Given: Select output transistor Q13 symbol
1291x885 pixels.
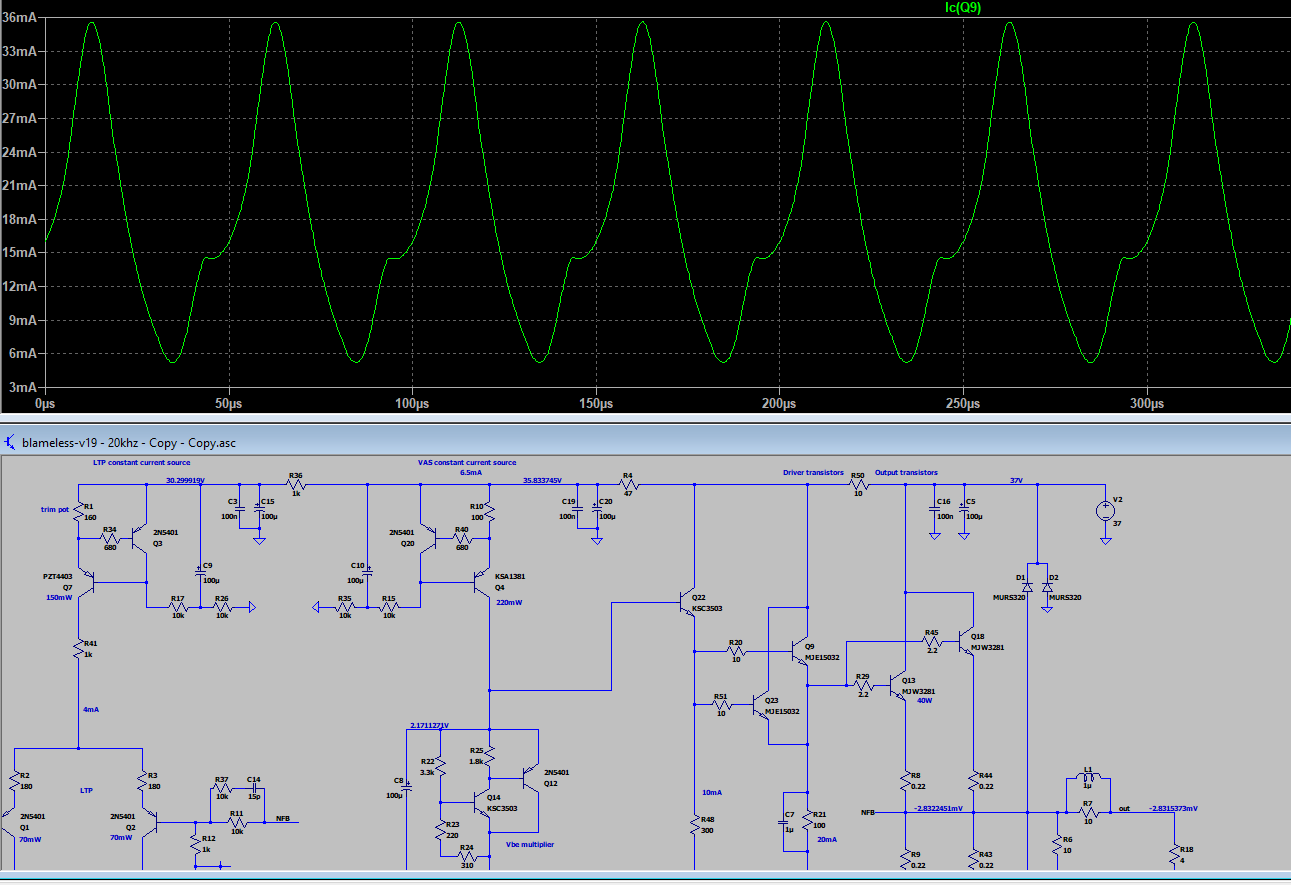Looking at the screenshot, I should click(x=898, y=686).
